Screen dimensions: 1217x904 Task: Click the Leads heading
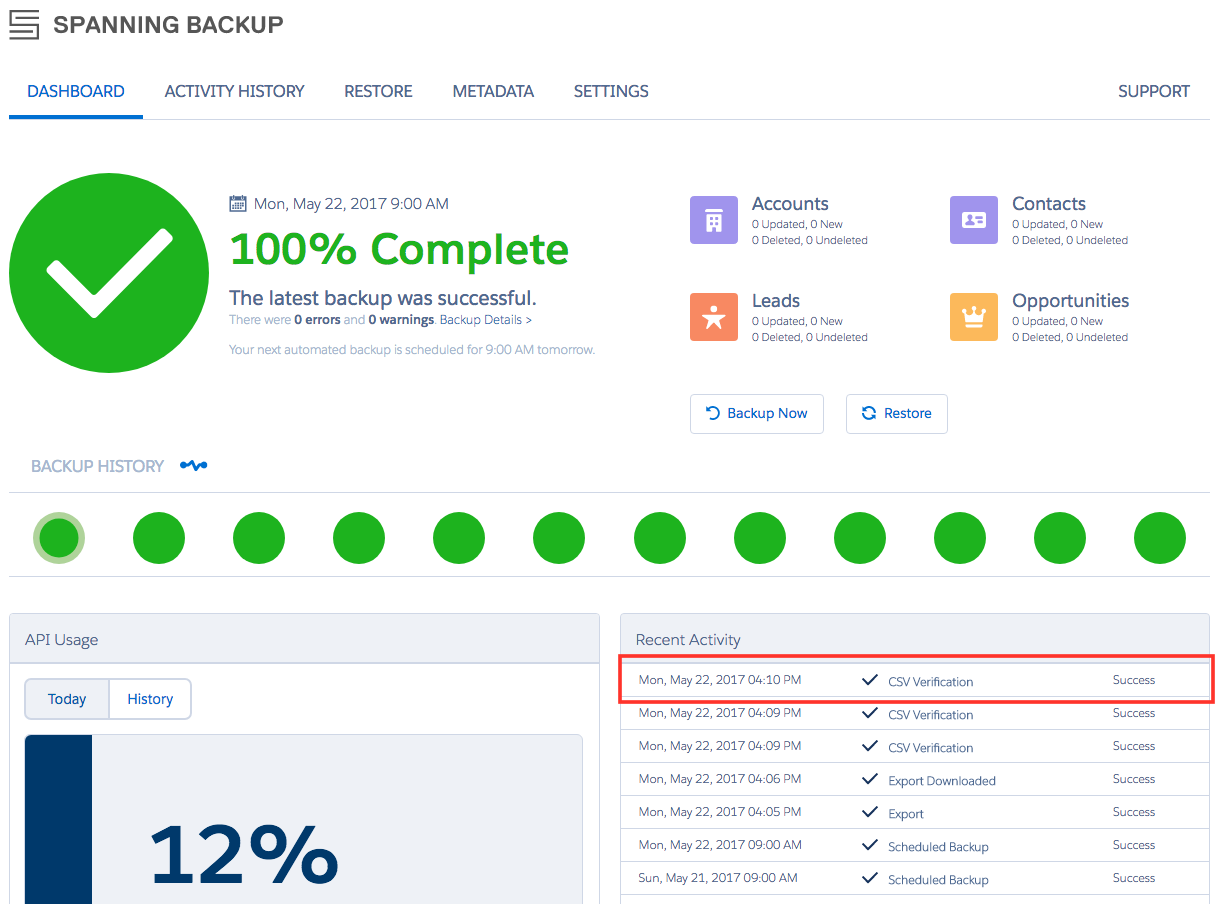(776, 301)
